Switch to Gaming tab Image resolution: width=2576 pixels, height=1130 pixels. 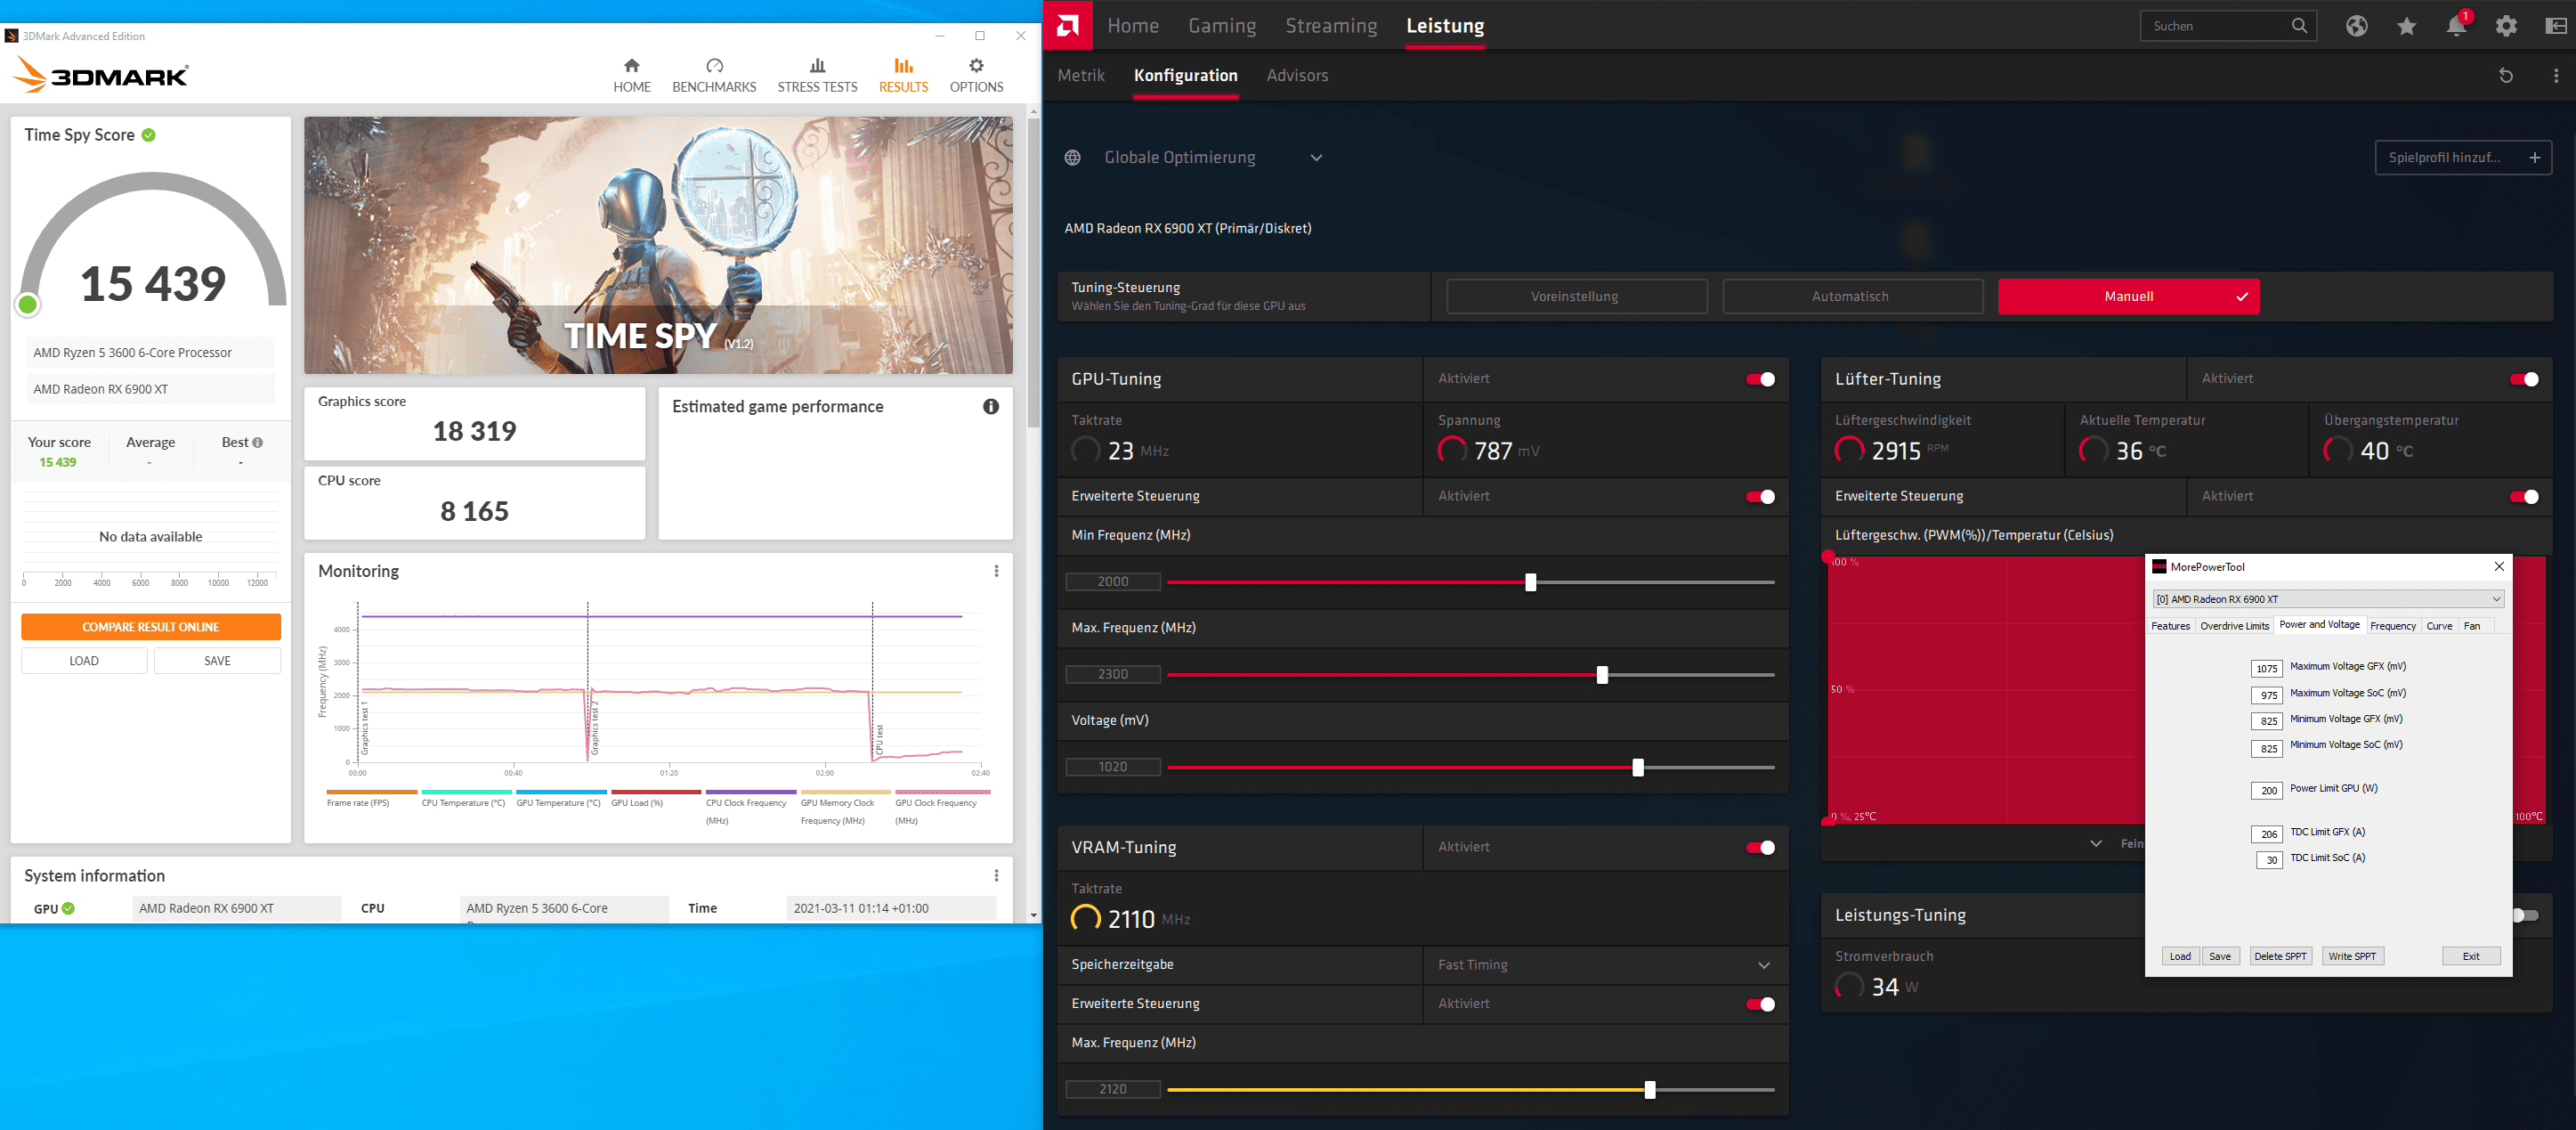pyautogui.click(x=1222, y=26)
